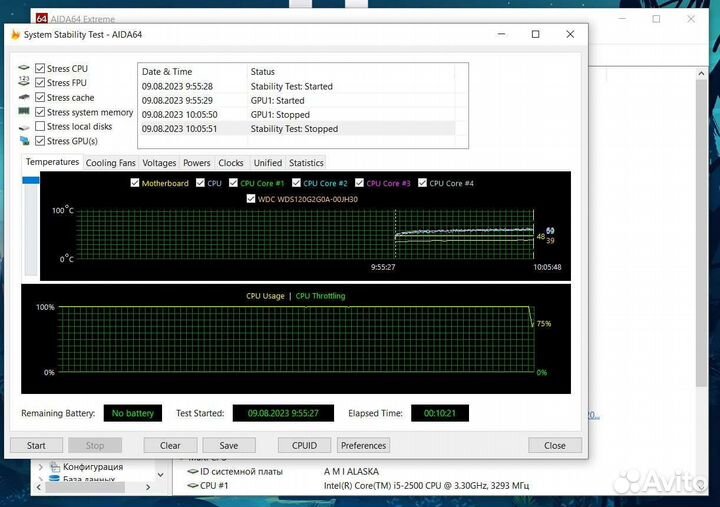720x507 pixels.
Task: Click the tree panel right scroll arrow
Action: point(148,487)
